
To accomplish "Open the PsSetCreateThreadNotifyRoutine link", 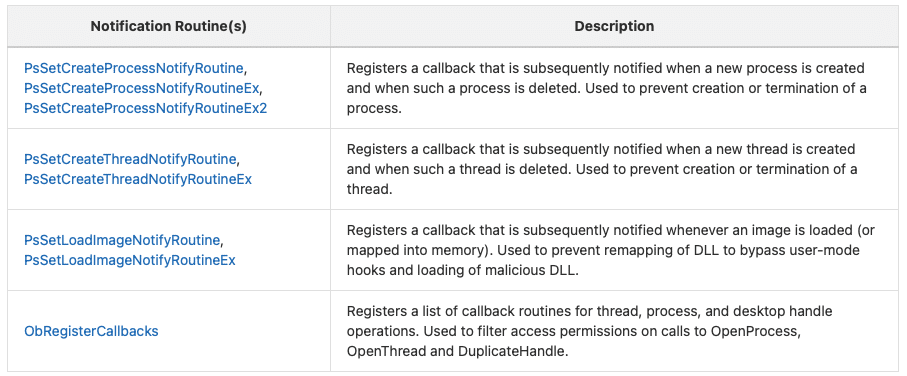I will point(130,159).
